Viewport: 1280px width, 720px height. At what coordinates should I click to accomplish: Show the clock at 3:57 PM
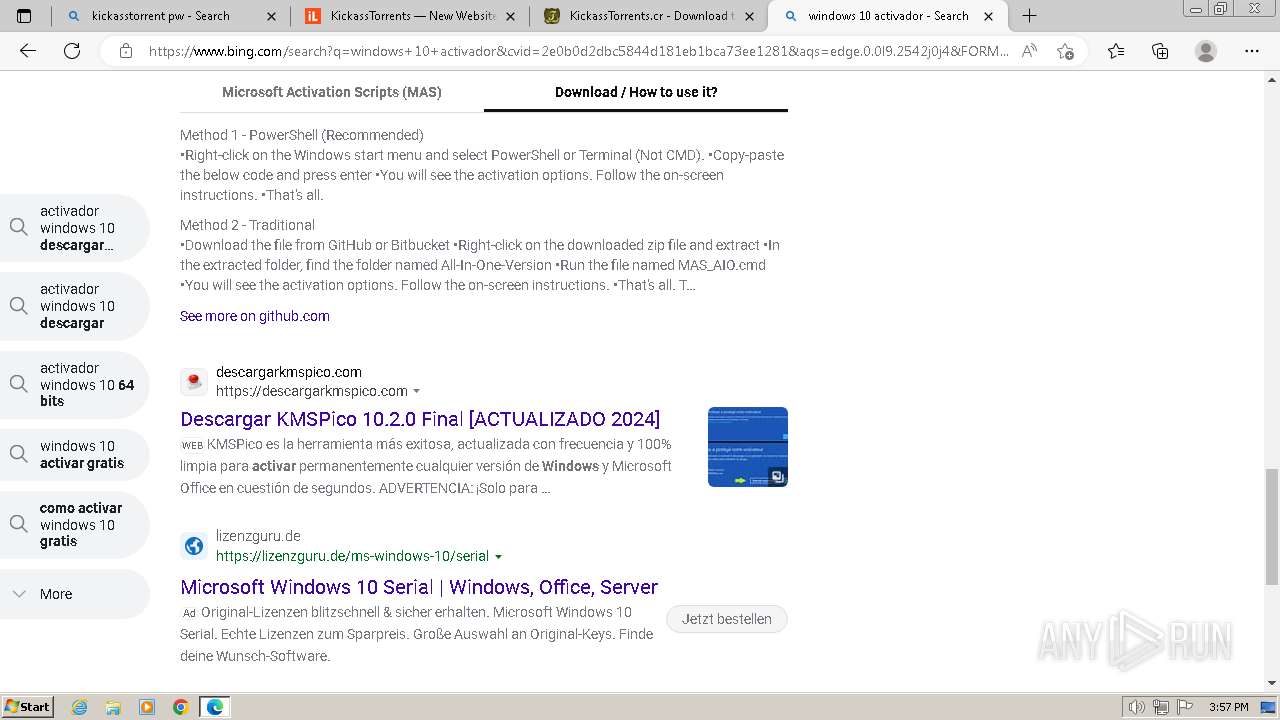click(1228, 707)
